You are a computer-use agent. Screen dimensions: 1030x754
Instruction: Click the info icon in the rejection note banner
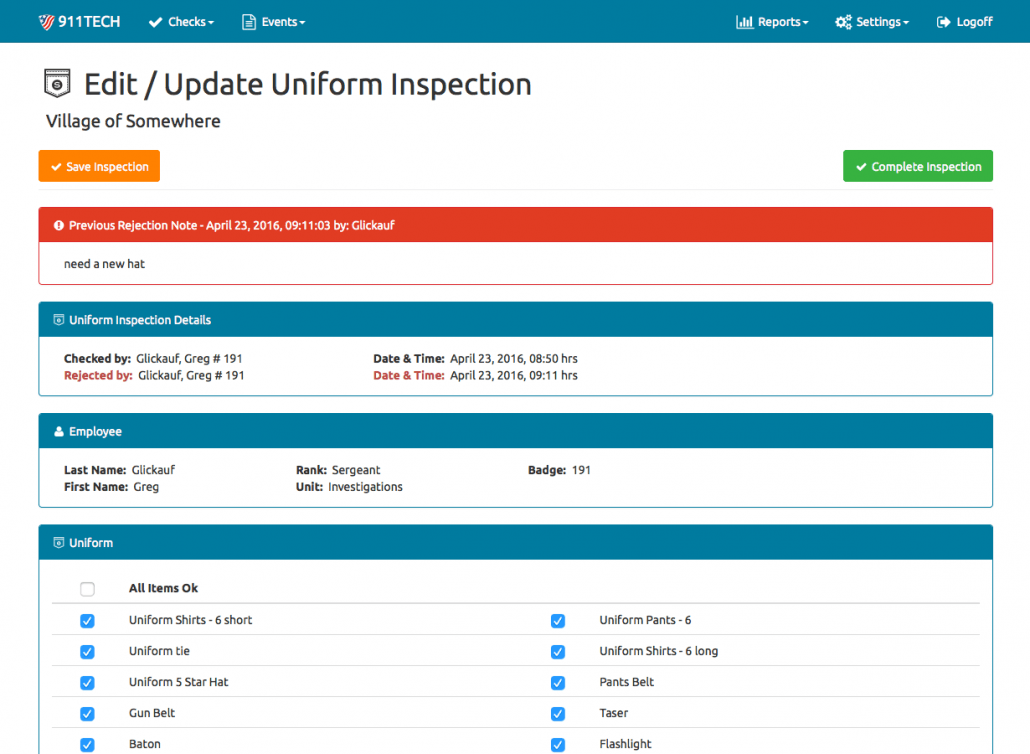58,225
